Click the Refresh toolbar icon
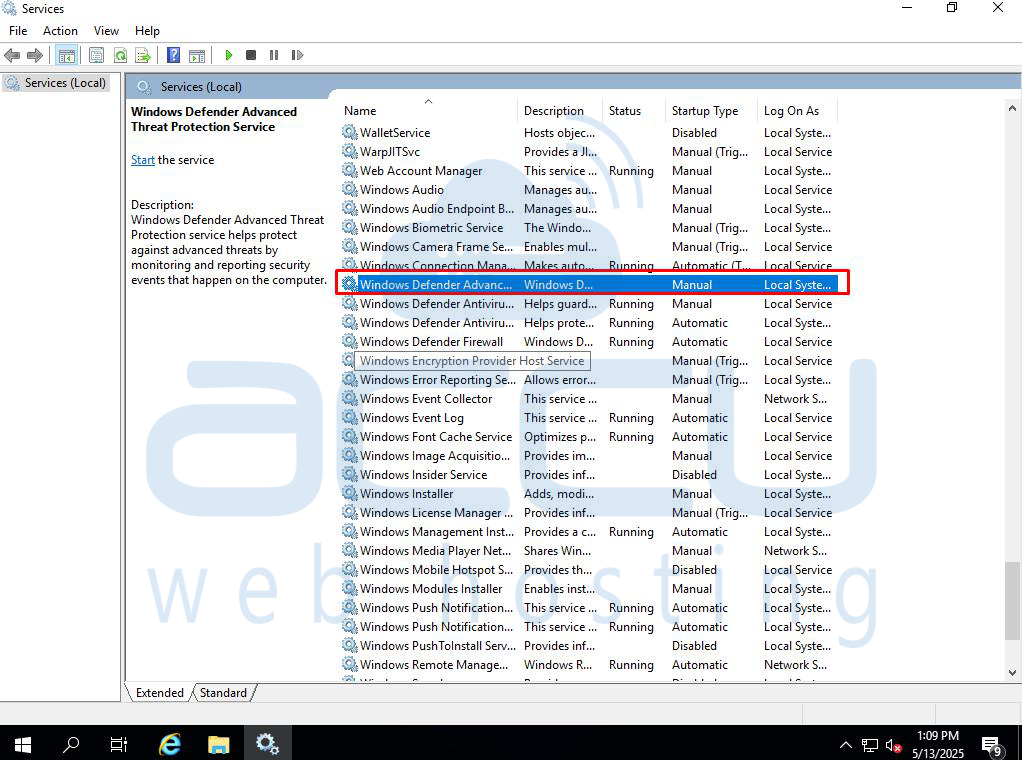Screen dimensions: 1022x760 coord(120,55)
